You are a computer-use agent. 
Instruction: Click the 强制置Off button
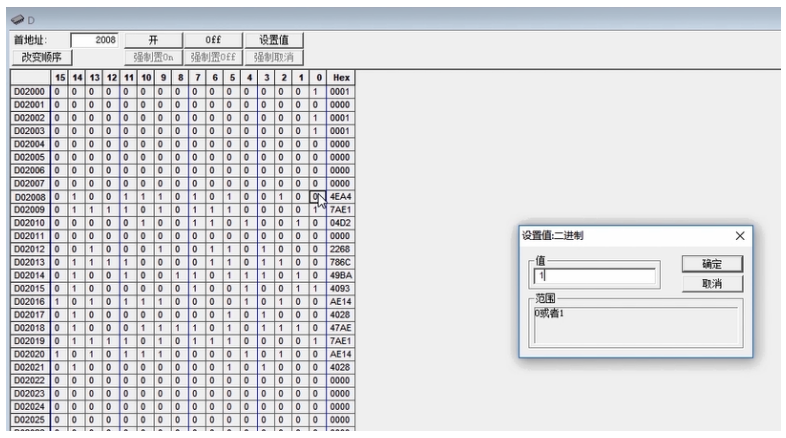click(212, 56)
